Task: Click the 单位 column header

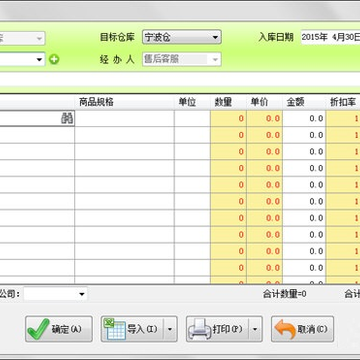Action: pyautogui.click(x=192, y=102)
